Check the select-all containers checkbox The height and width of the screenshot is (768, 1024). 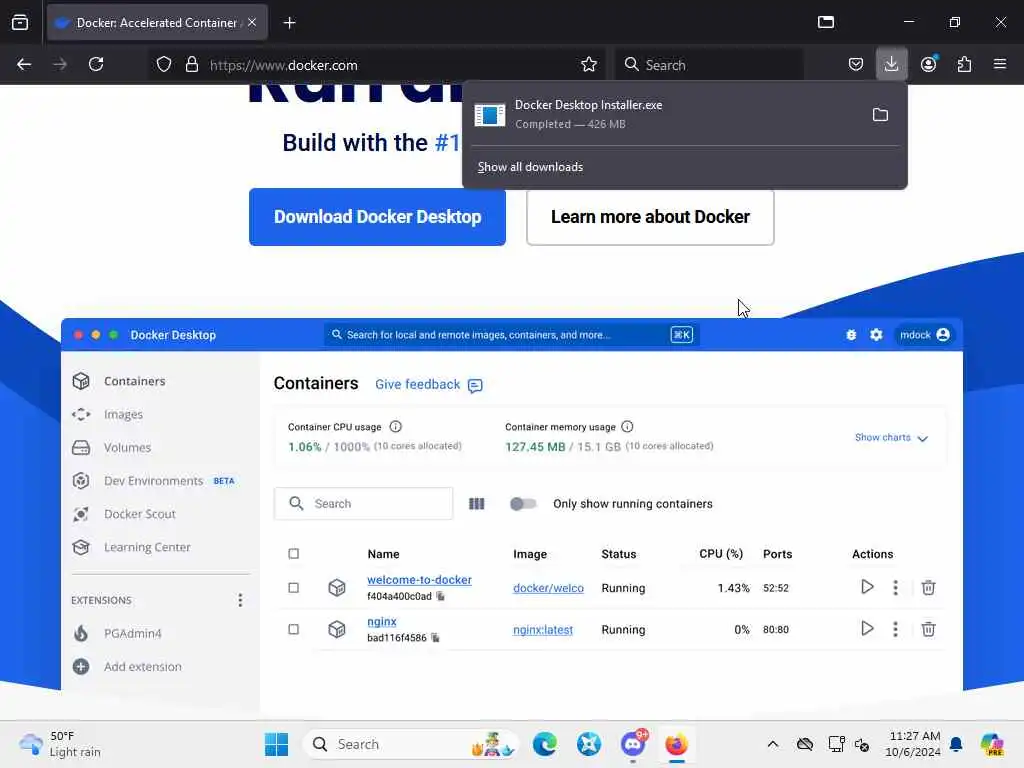pos(294,554)
